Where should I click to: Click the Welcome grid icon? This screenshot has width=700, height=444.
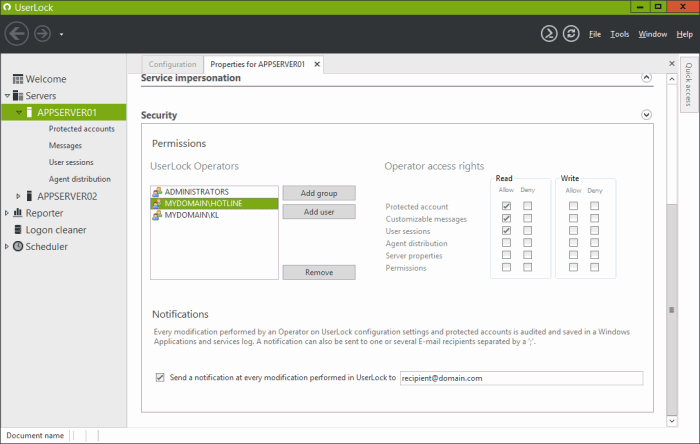point(18,79)
